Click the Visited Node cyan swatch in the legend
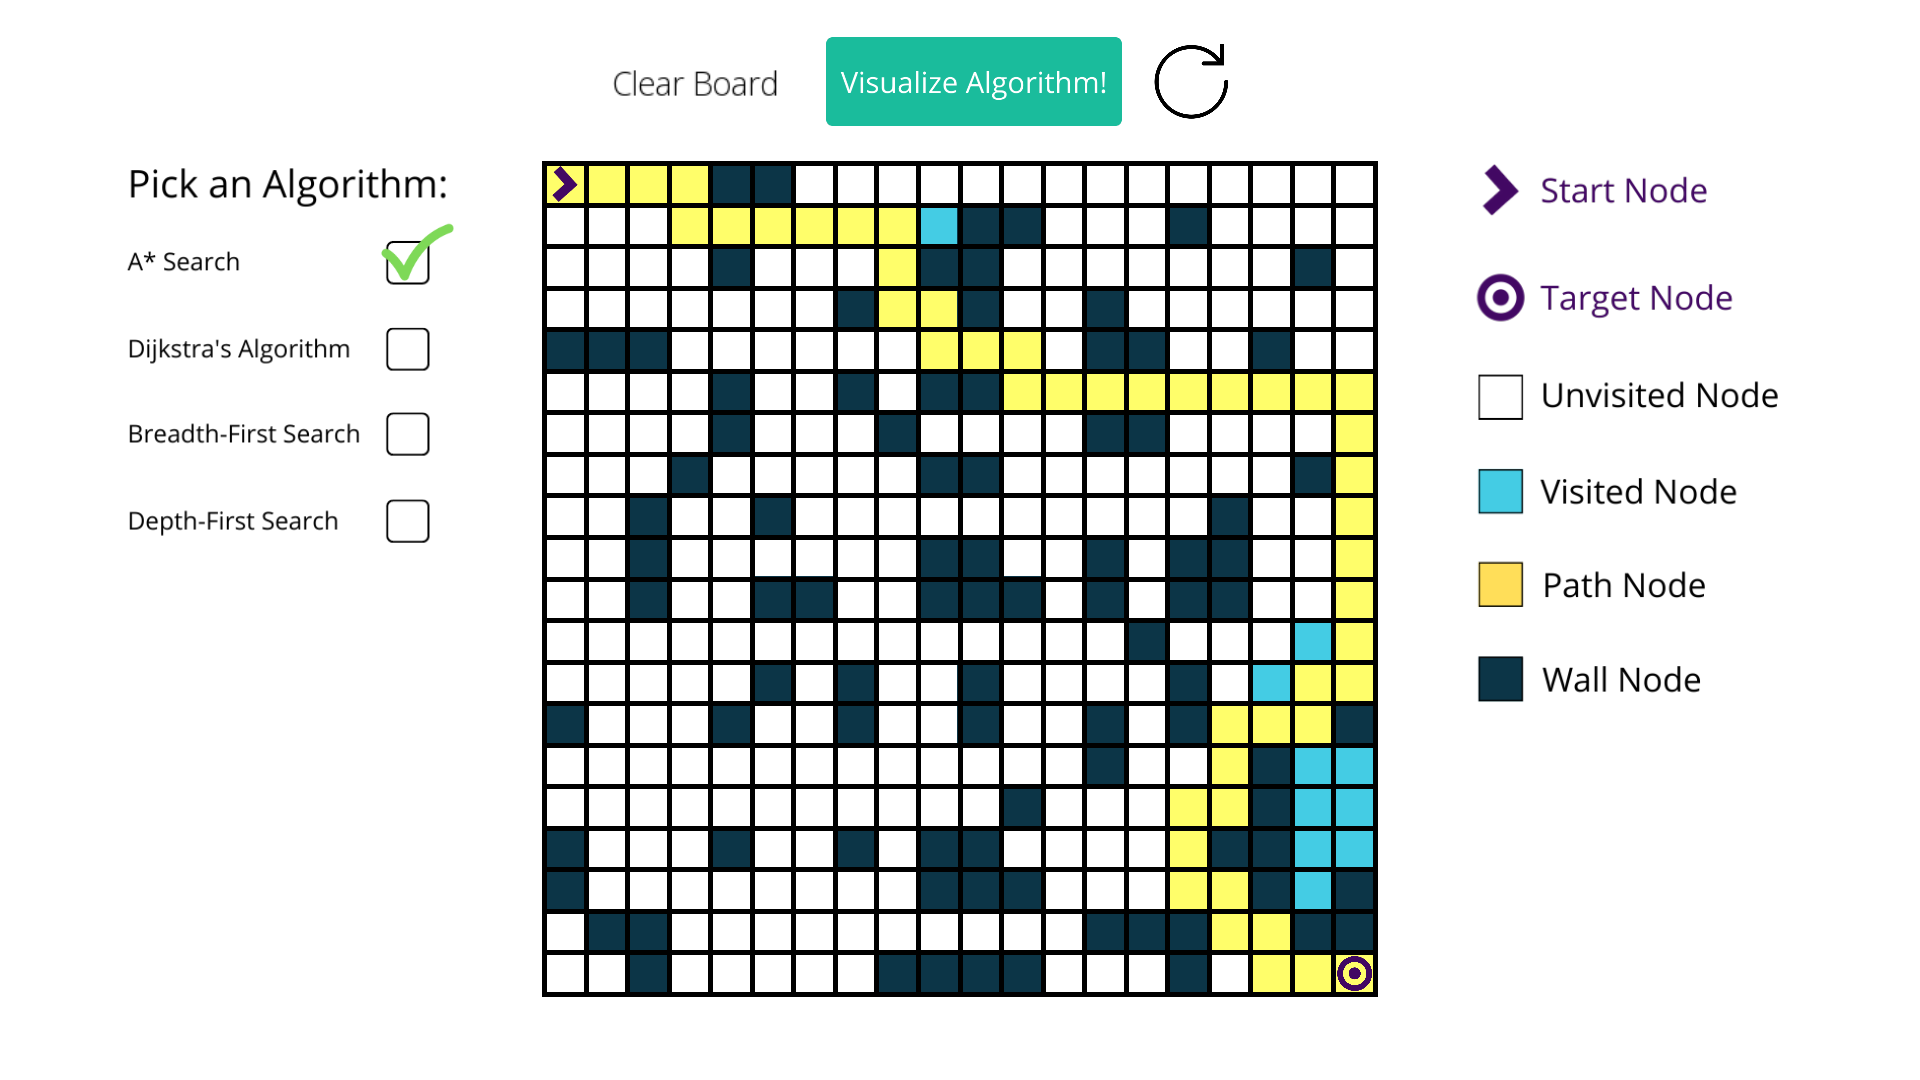 tap(1499, 491)
